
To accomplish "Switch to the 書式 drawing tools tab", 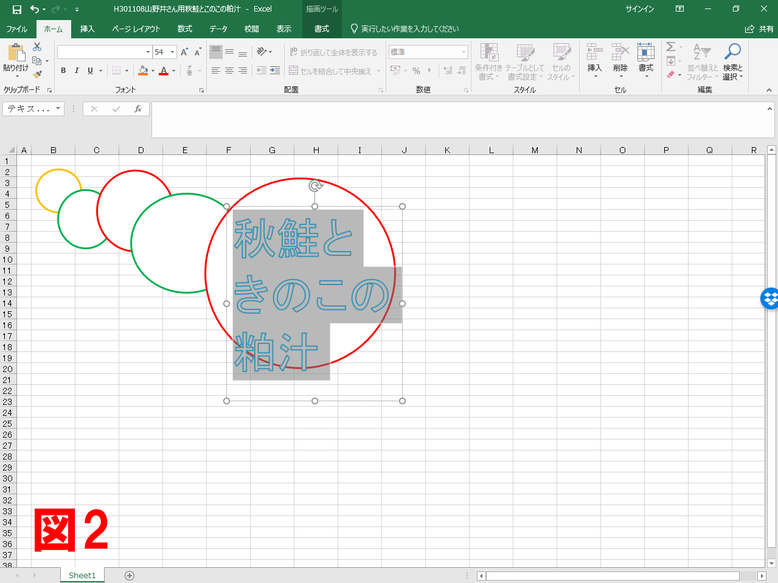I will coord(322,29).
